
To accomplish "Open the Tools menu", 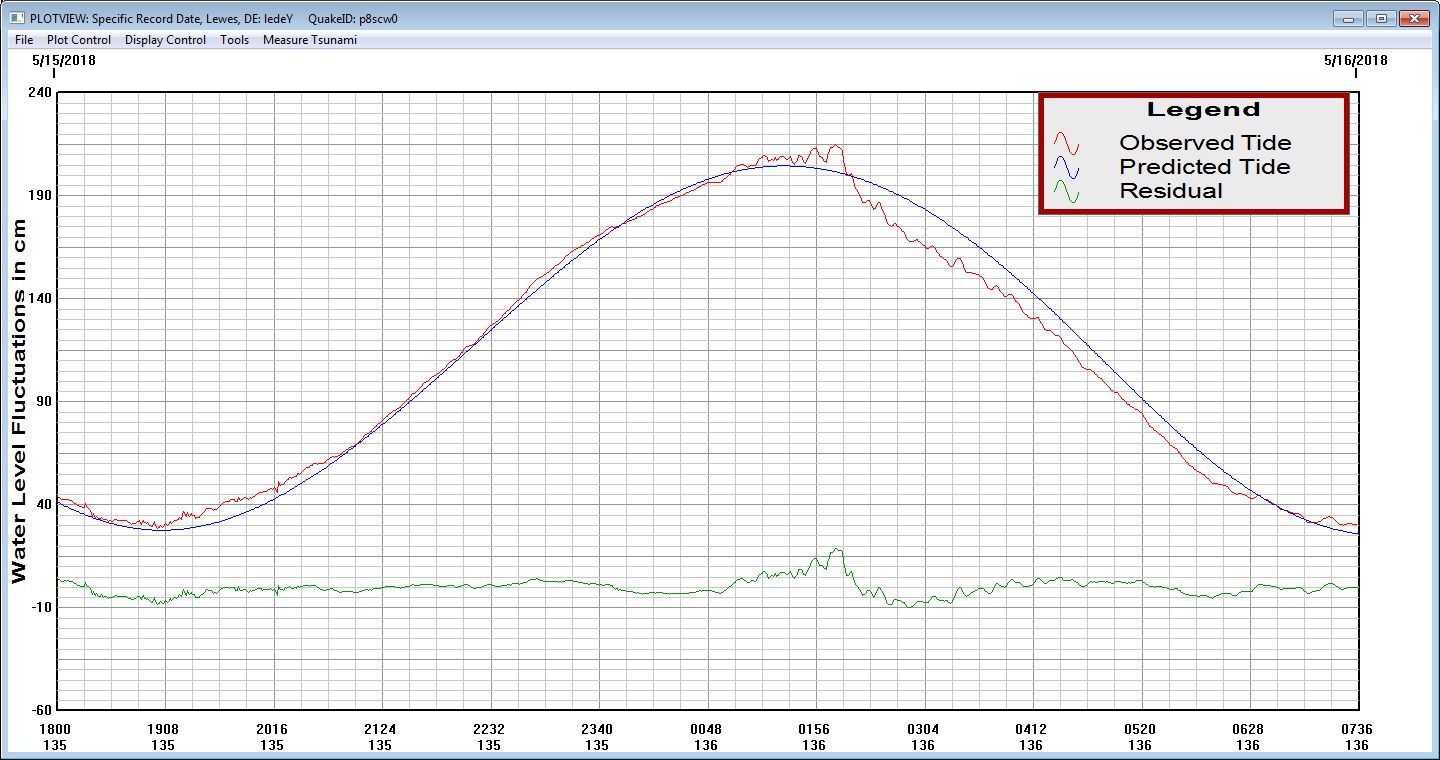I will pyautogui.click(x=235, y=40).
